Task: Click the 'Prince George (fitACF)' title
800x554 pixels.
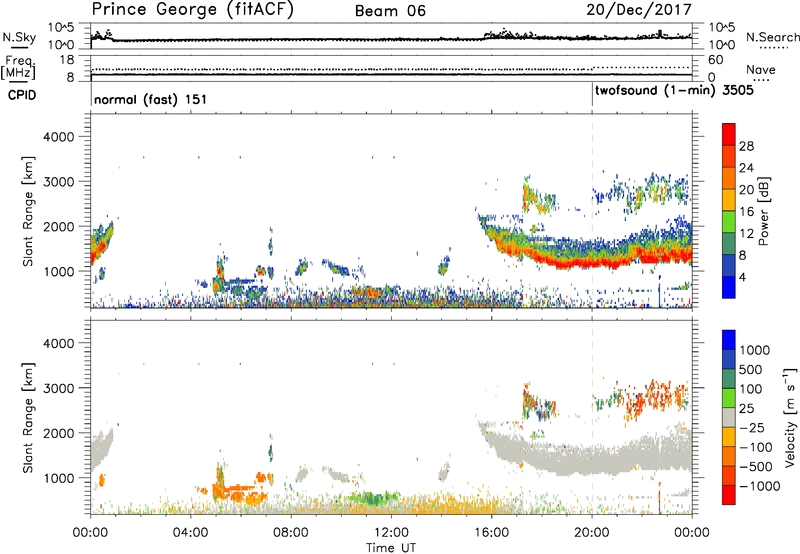Action: tap(192, 10)
